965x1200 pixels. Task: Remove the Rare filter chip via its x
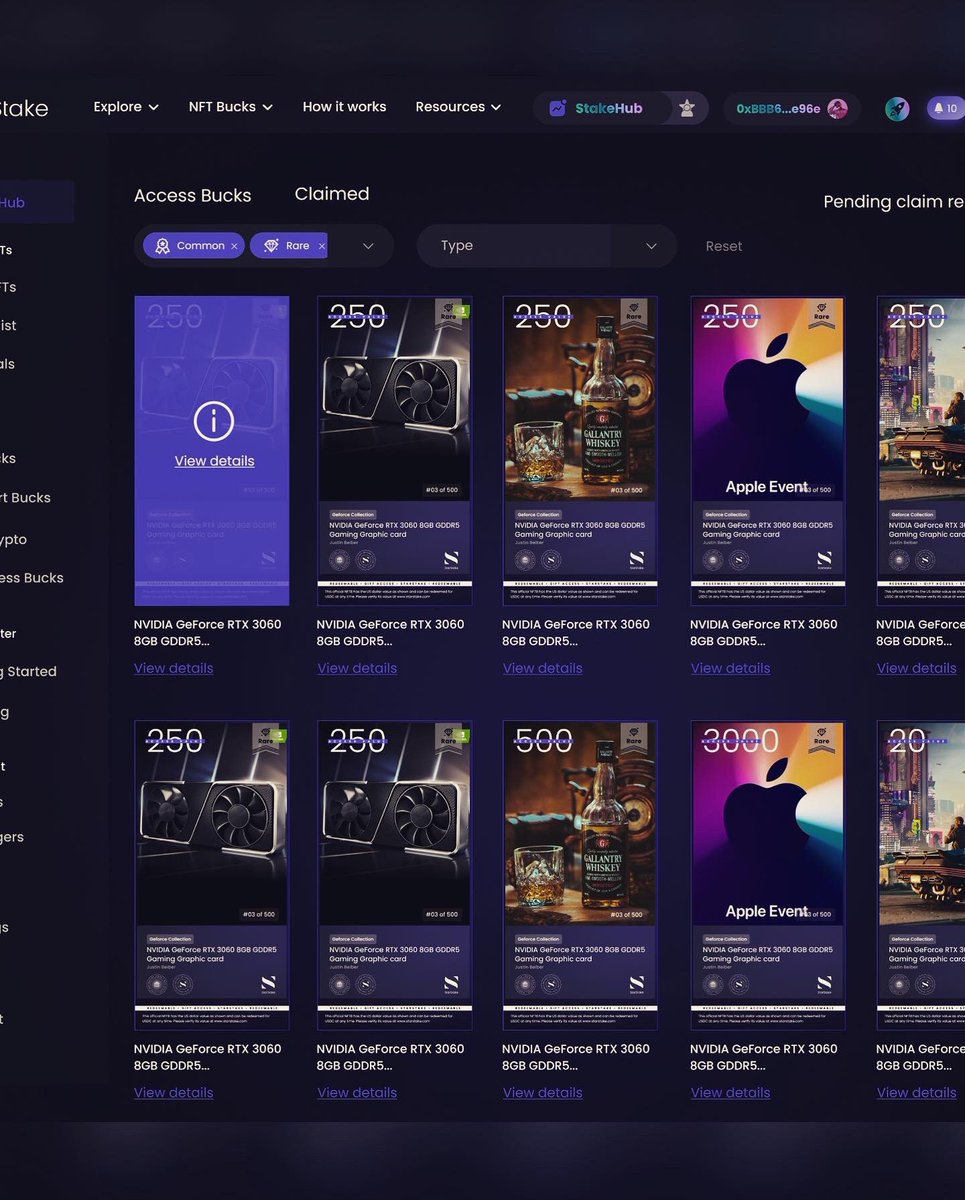coord(321,246)
